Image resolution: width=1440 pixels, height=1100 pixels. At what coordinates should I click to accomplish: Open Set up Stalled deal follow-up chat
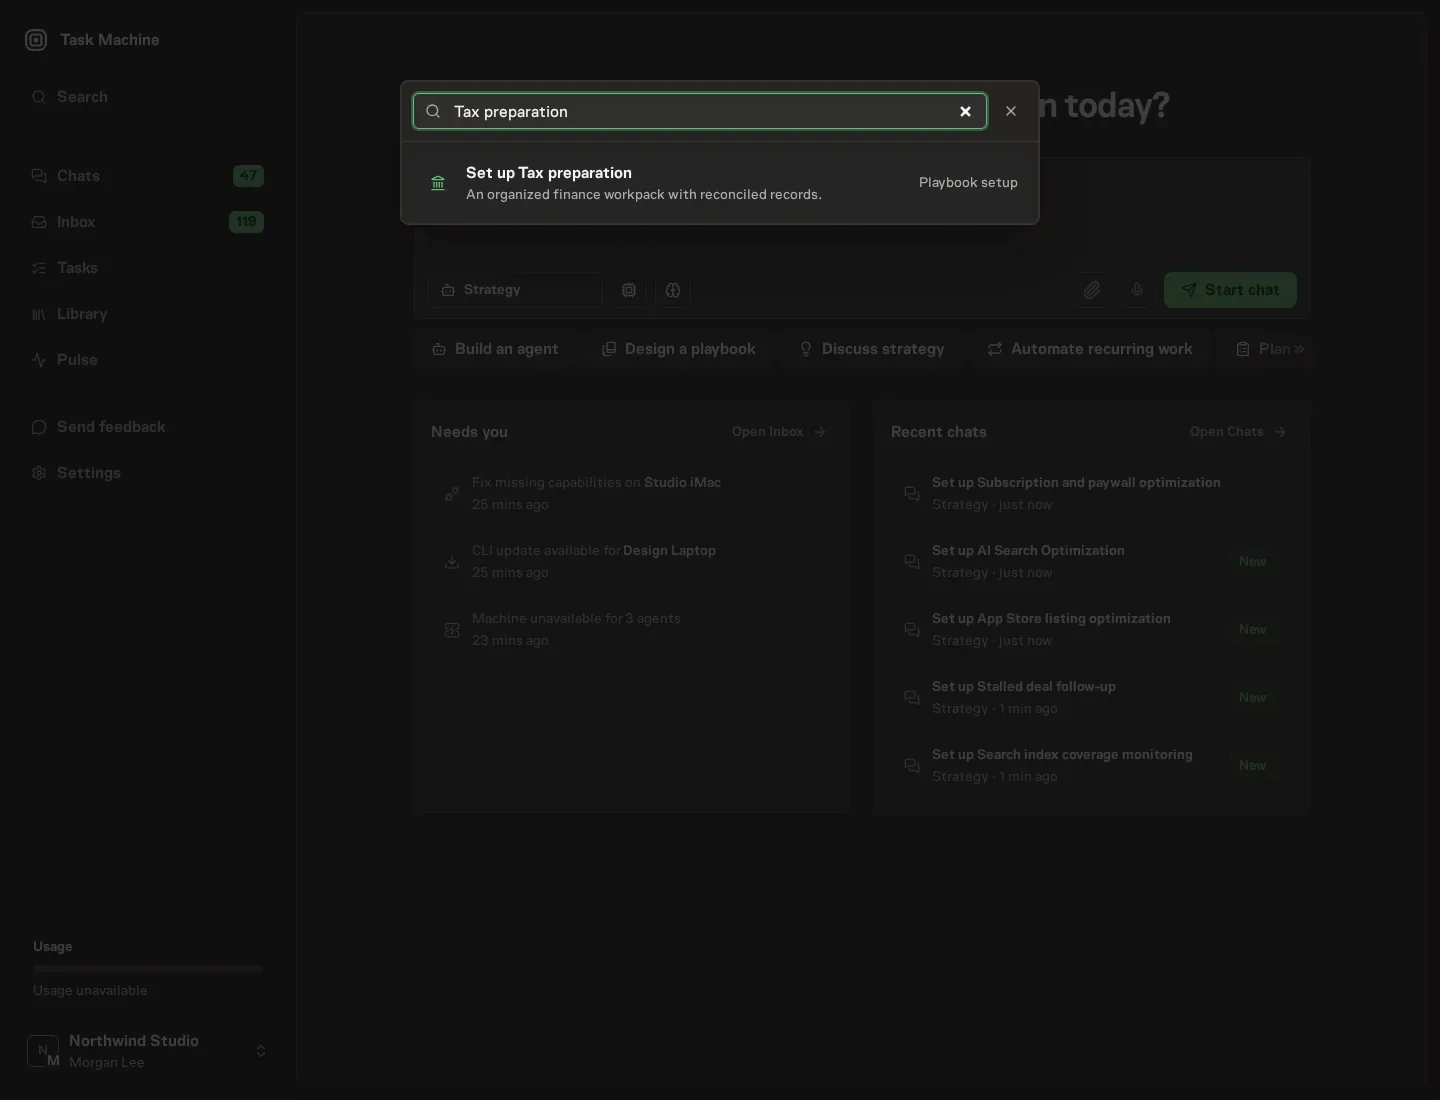tap(1092, 697)
